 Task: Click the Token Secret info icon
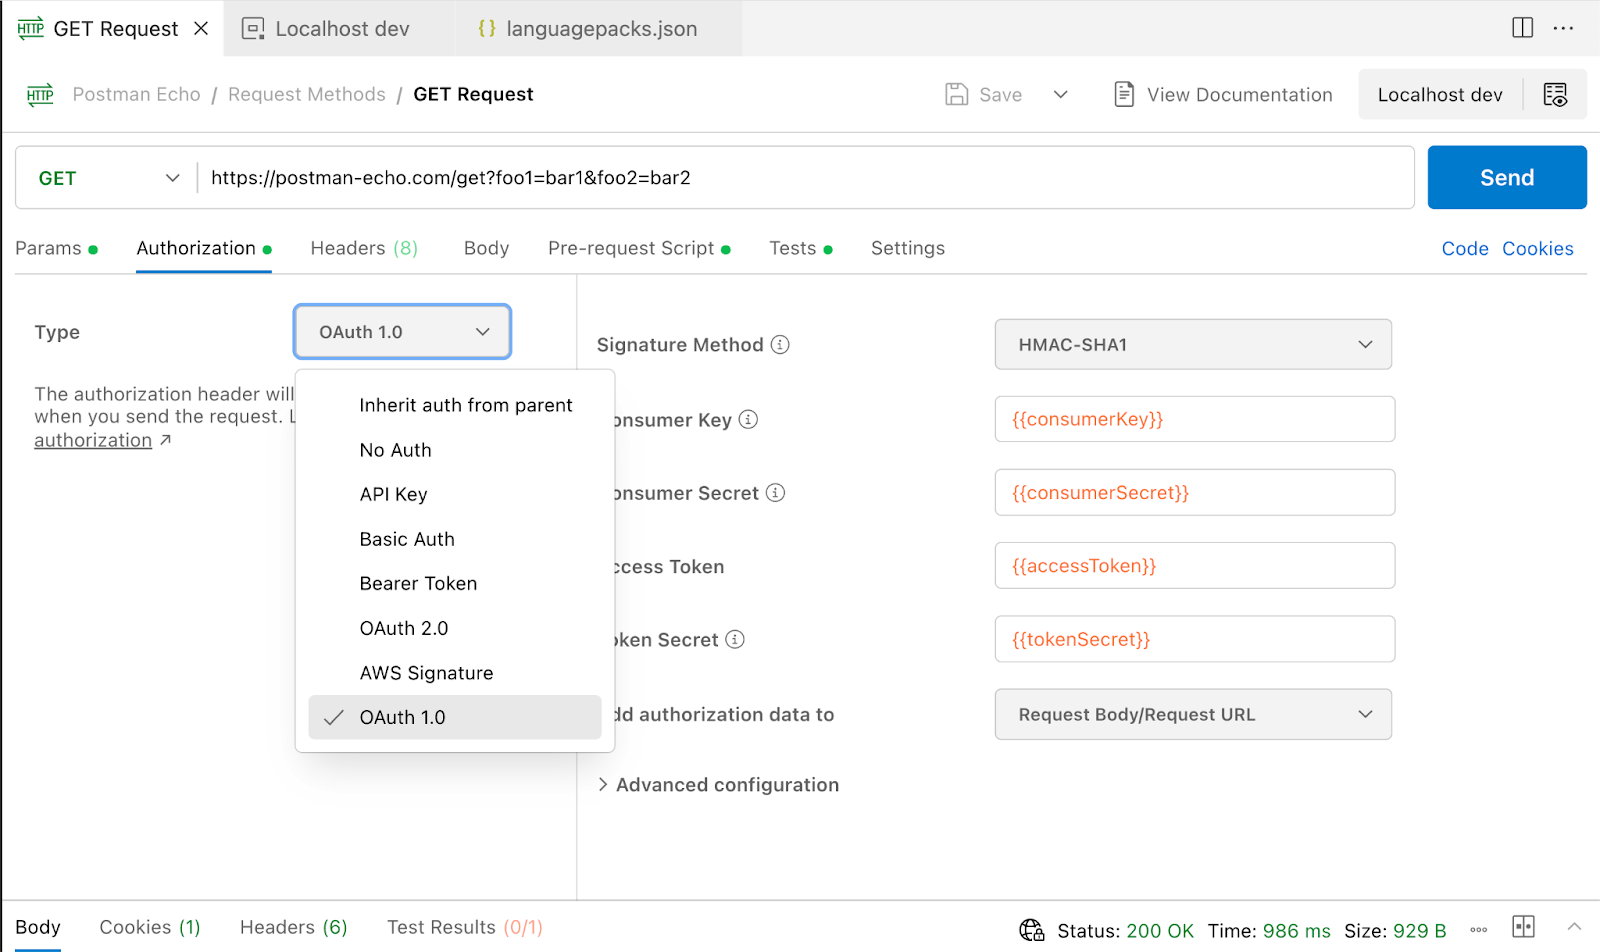(x=735, y=639)
